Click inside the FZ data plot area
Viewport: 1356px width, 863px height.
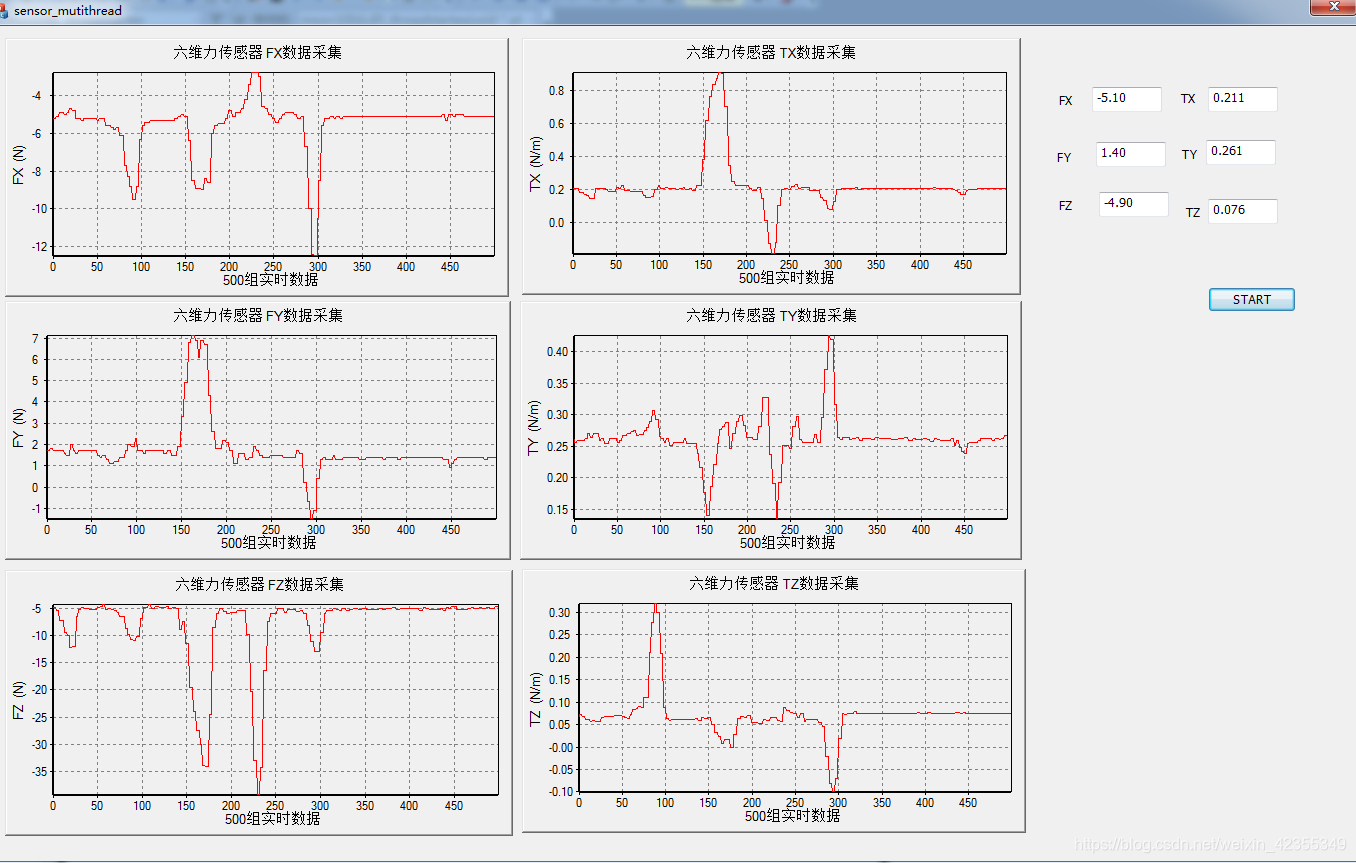point(275,699)
